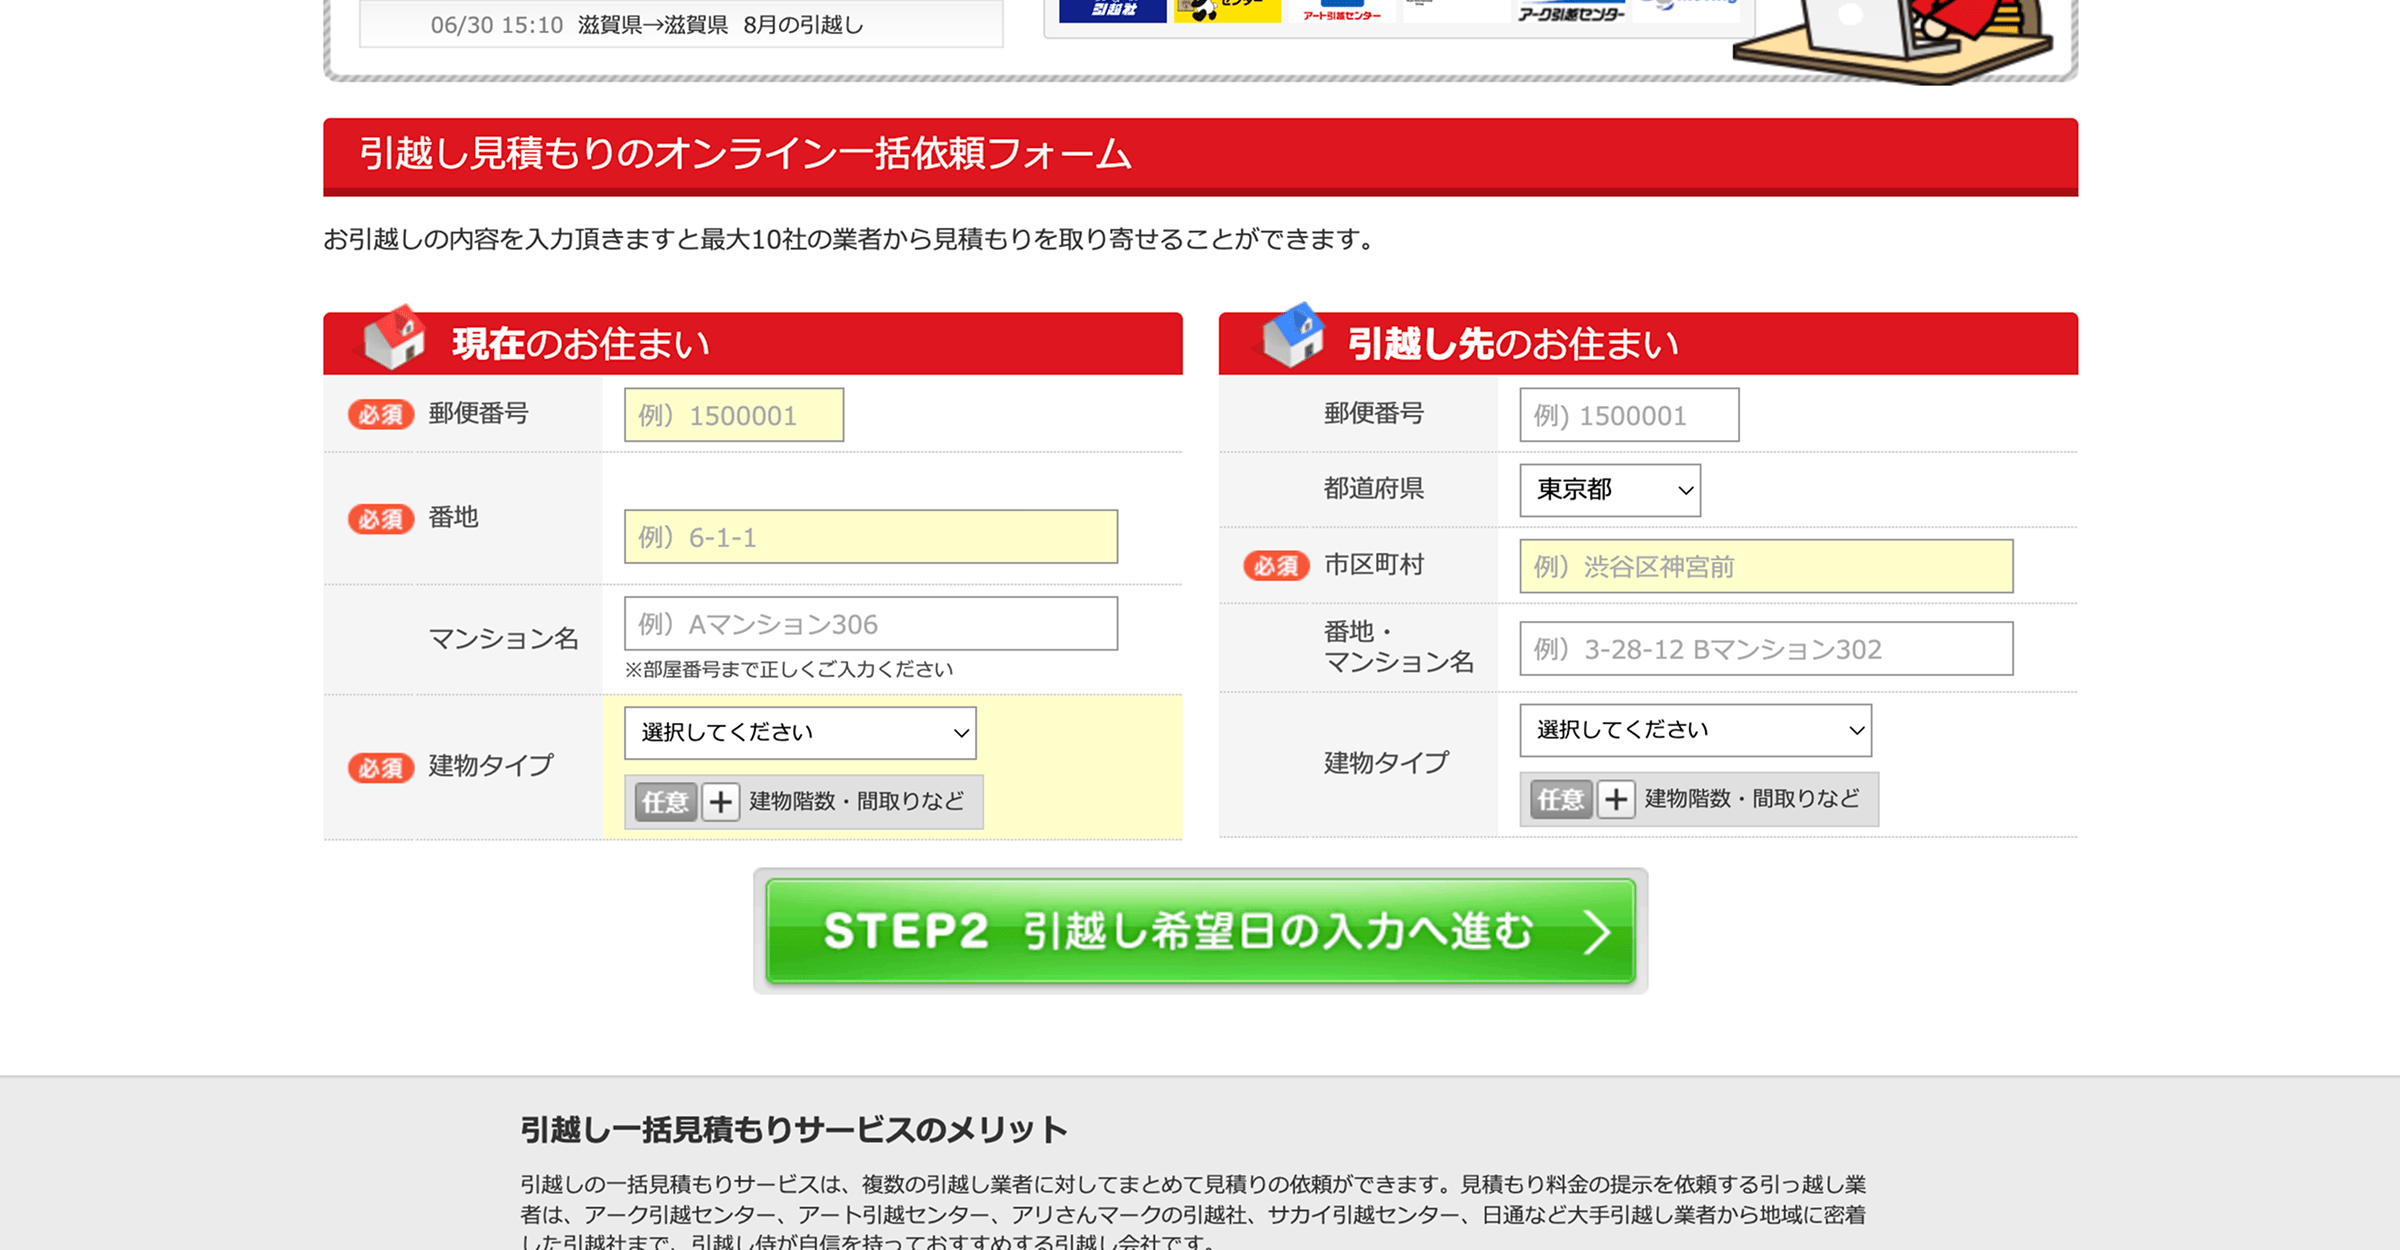This screenshot has width=2400, height=1250.
Task: Click the plus icon in the left 任意 section
Action: pyautogui.click(x=720, y=801)
